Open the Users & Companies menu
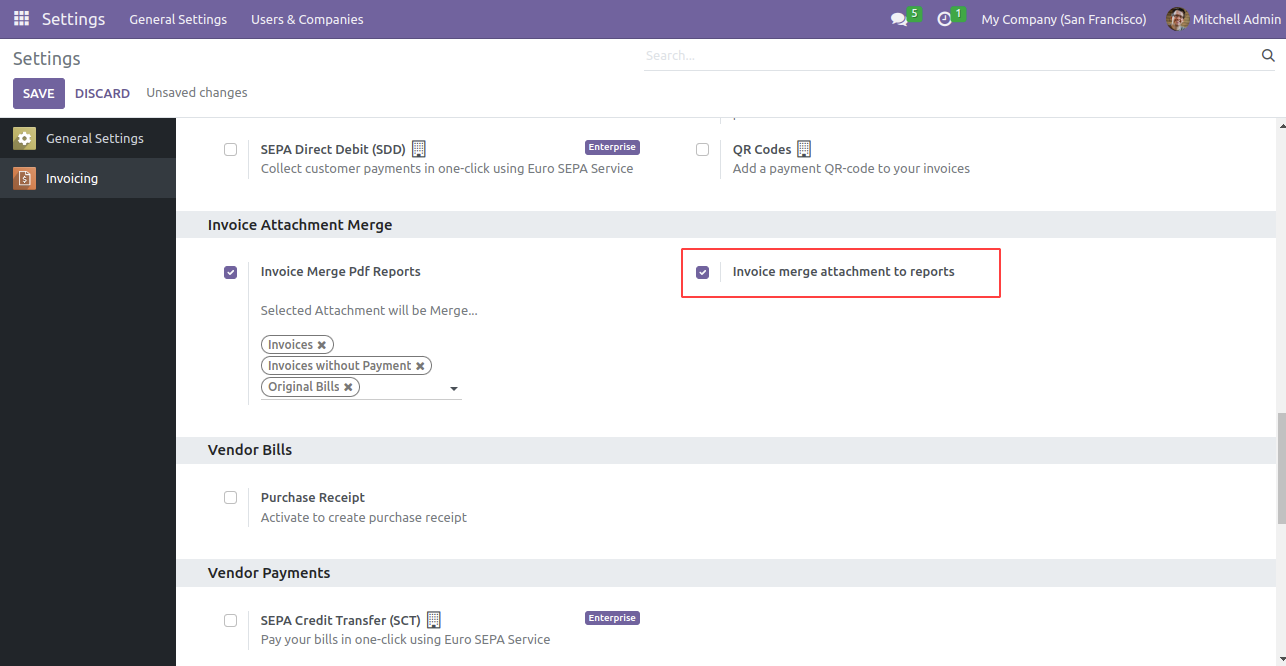Viewport: 1286px width, 666px height. click(307, 19)
